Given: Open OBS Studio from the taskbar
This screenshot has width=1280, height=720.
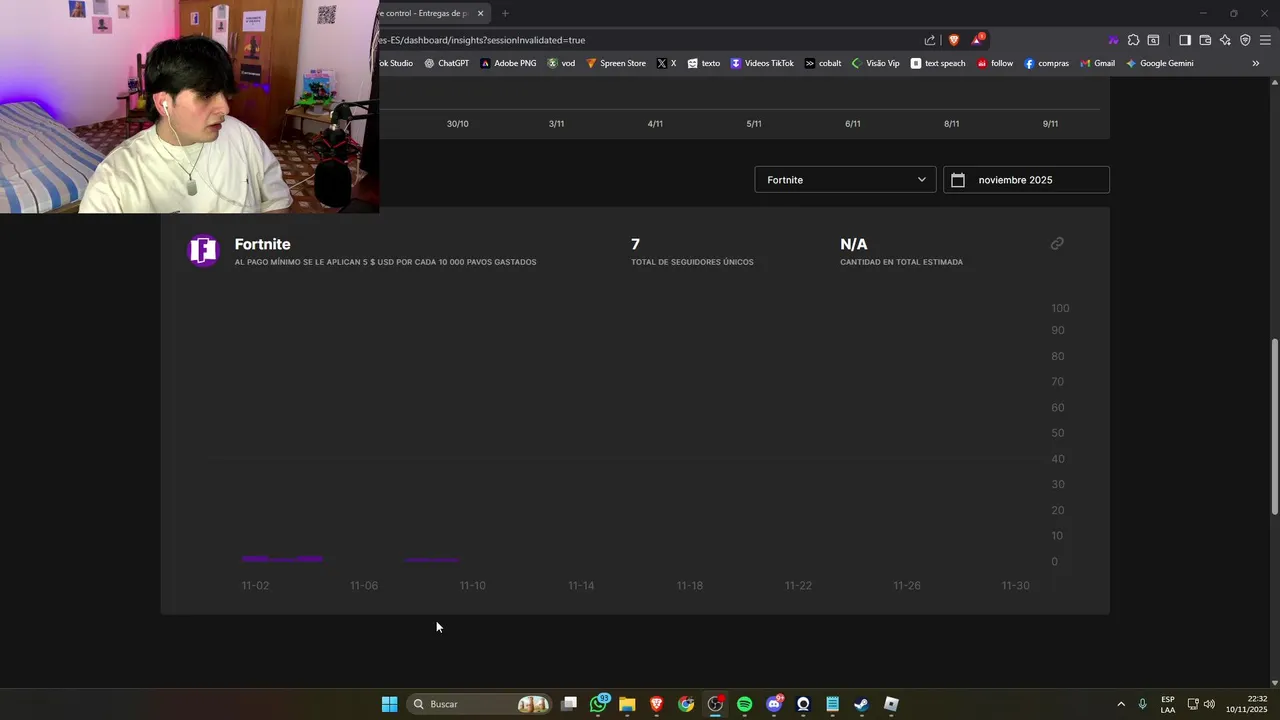Looking at the screenshot, I should (x=715, y=704).
